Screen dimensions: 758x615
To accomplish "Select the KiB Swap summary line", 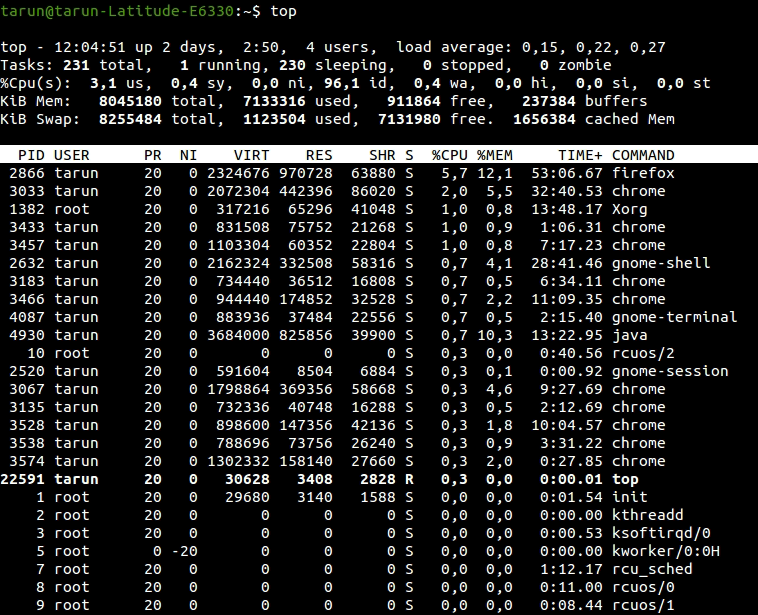I will tap(337, 119).
